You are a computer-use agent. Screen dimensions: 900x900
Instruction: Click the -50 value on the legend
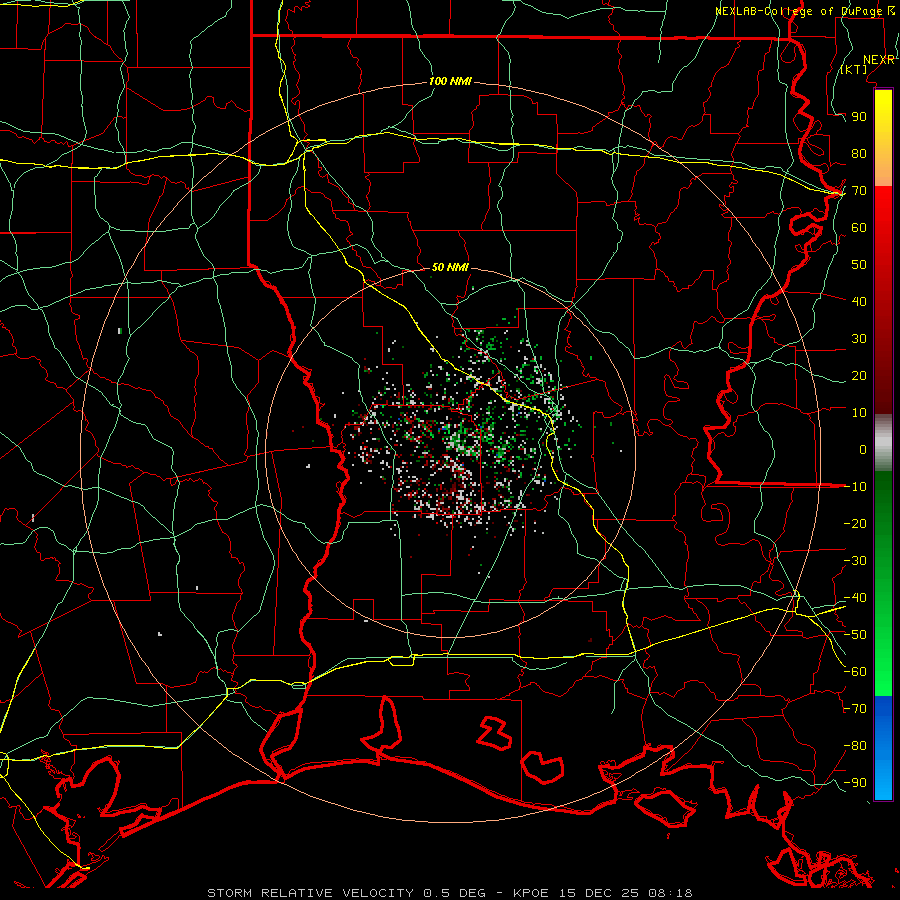[855, 635]
